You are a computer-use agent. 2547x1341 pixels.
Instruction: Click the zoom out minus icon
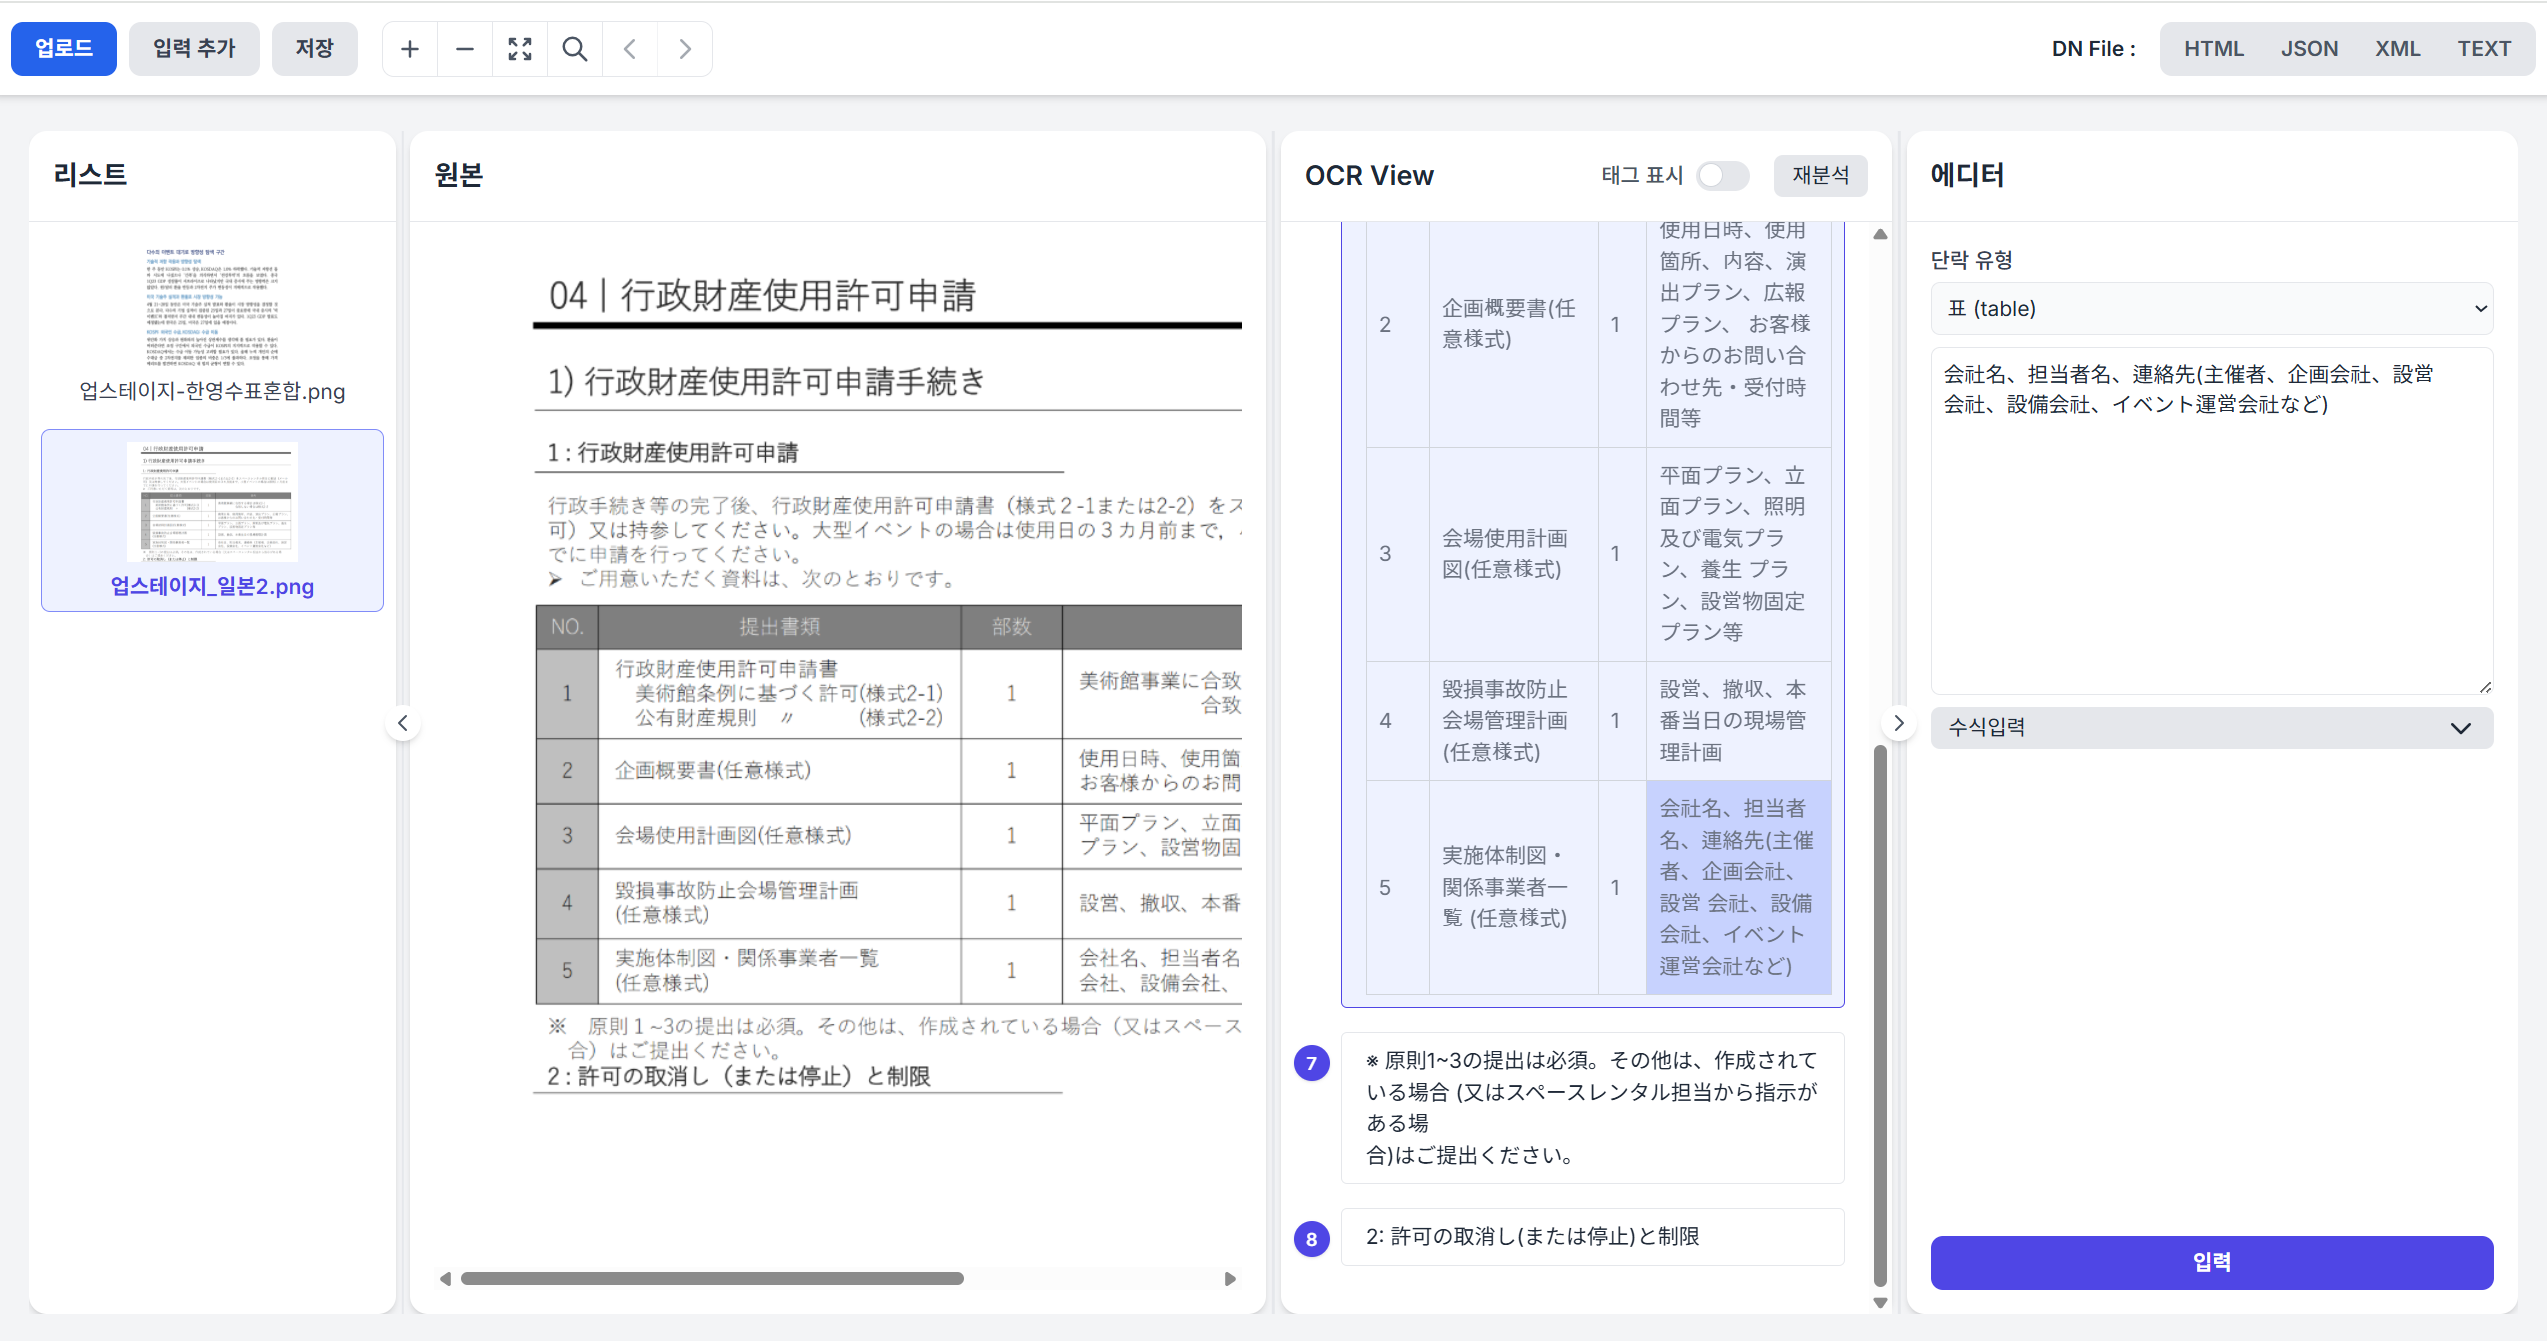[465, 49]
